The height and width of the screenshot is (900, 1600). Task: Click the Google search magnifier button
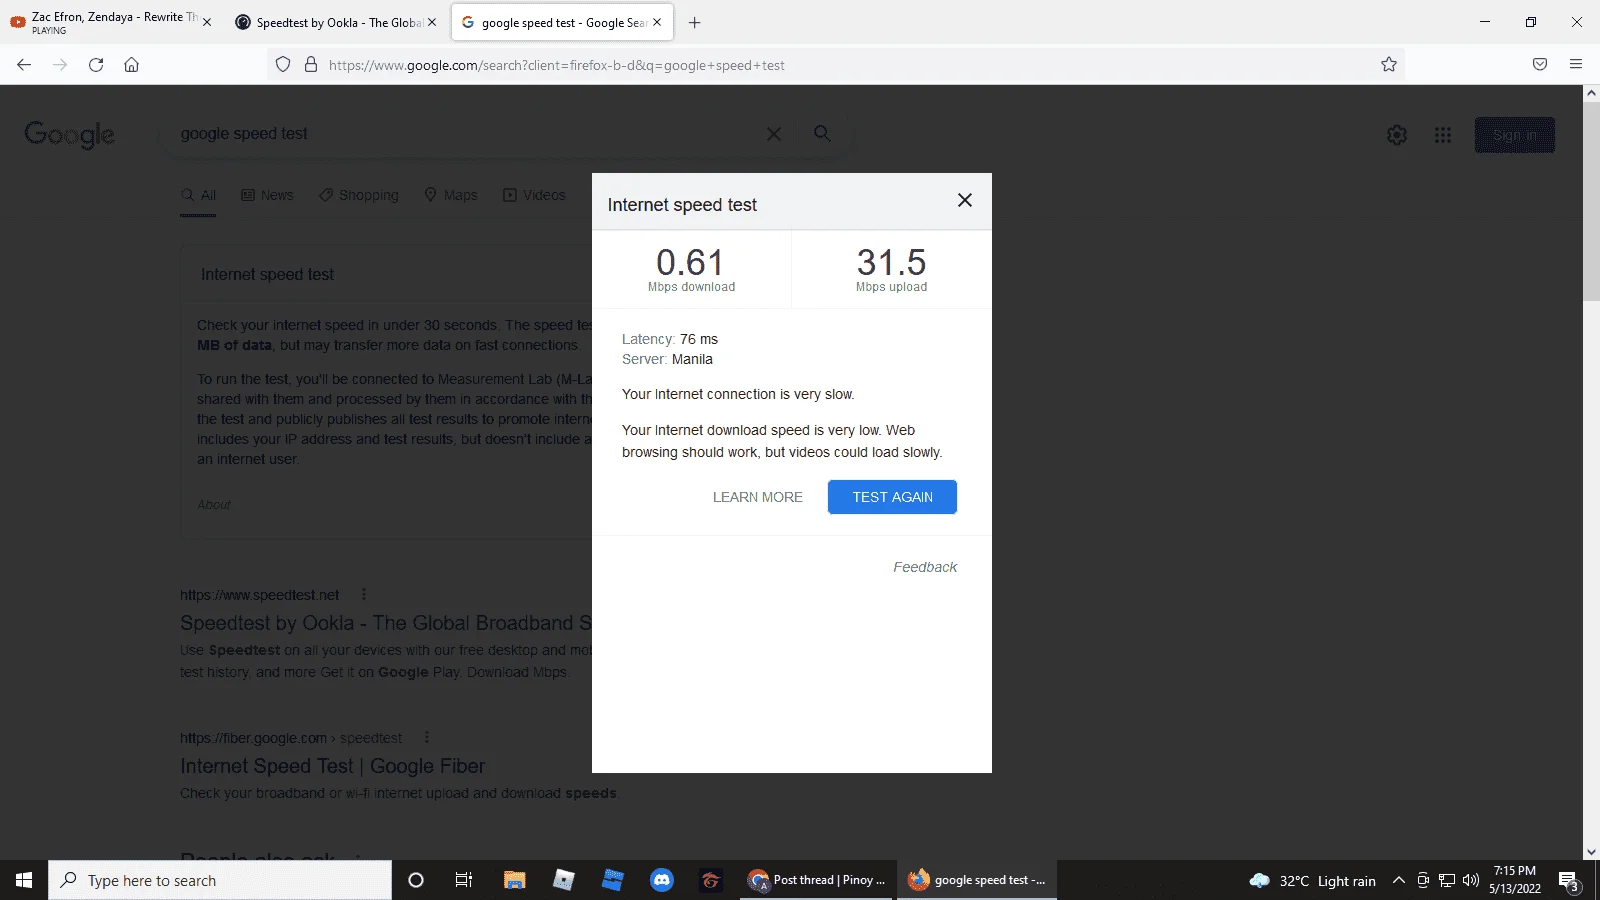pos(822,134)
